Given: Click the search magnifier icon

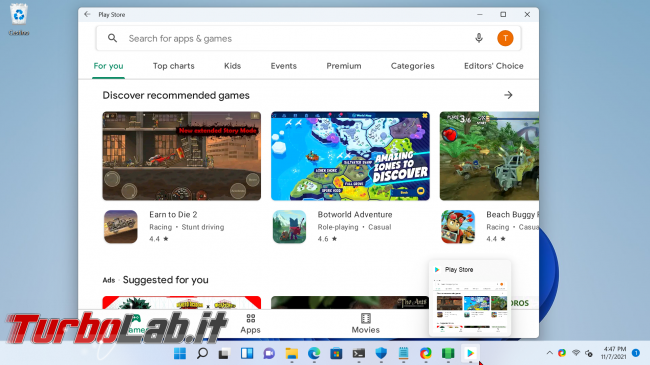Looking at the screenshot, I should point(112,38).
